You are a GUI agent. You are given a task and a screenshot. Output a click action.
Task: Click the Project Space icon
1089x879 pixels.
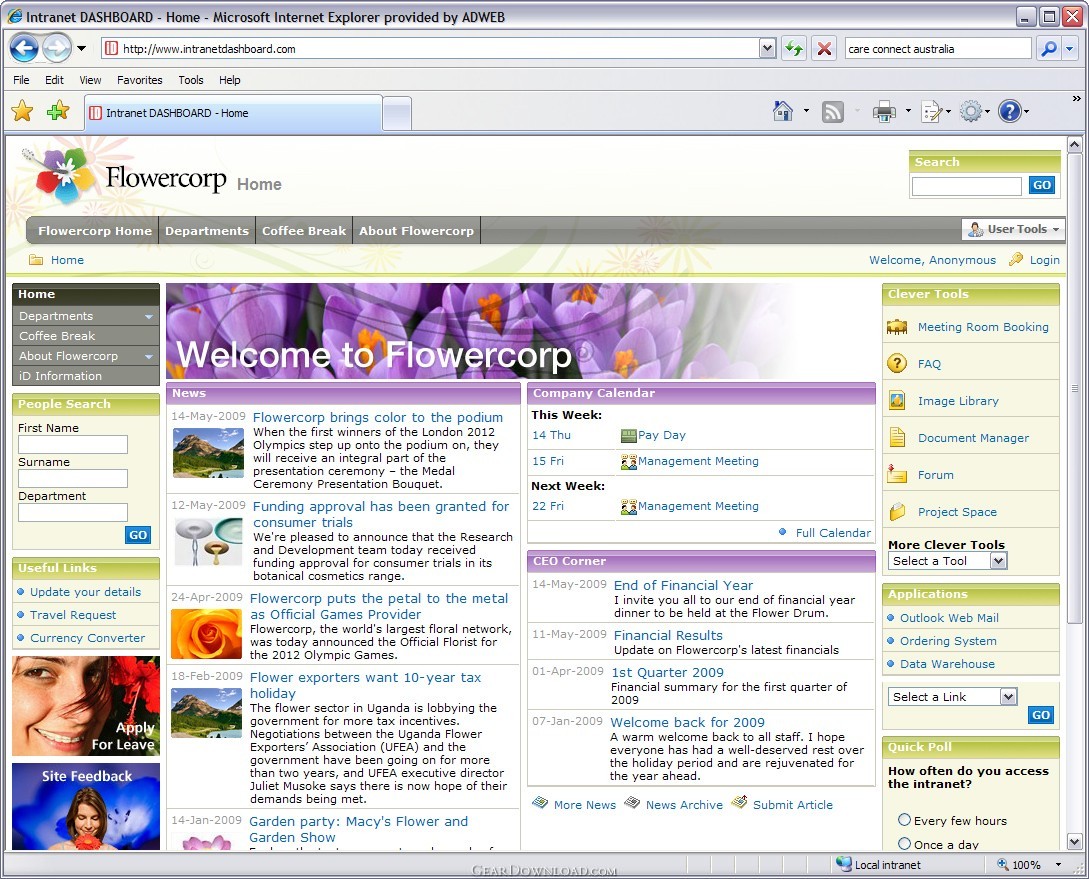(x=897, y=512)
